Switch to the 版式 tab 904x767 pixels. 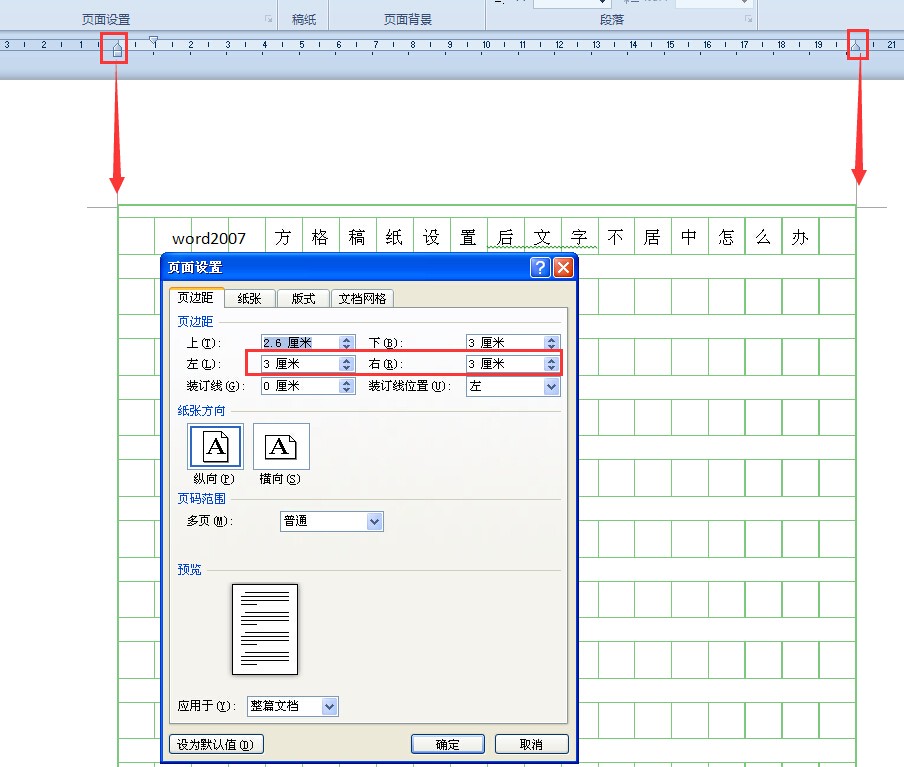pos(303,298)
